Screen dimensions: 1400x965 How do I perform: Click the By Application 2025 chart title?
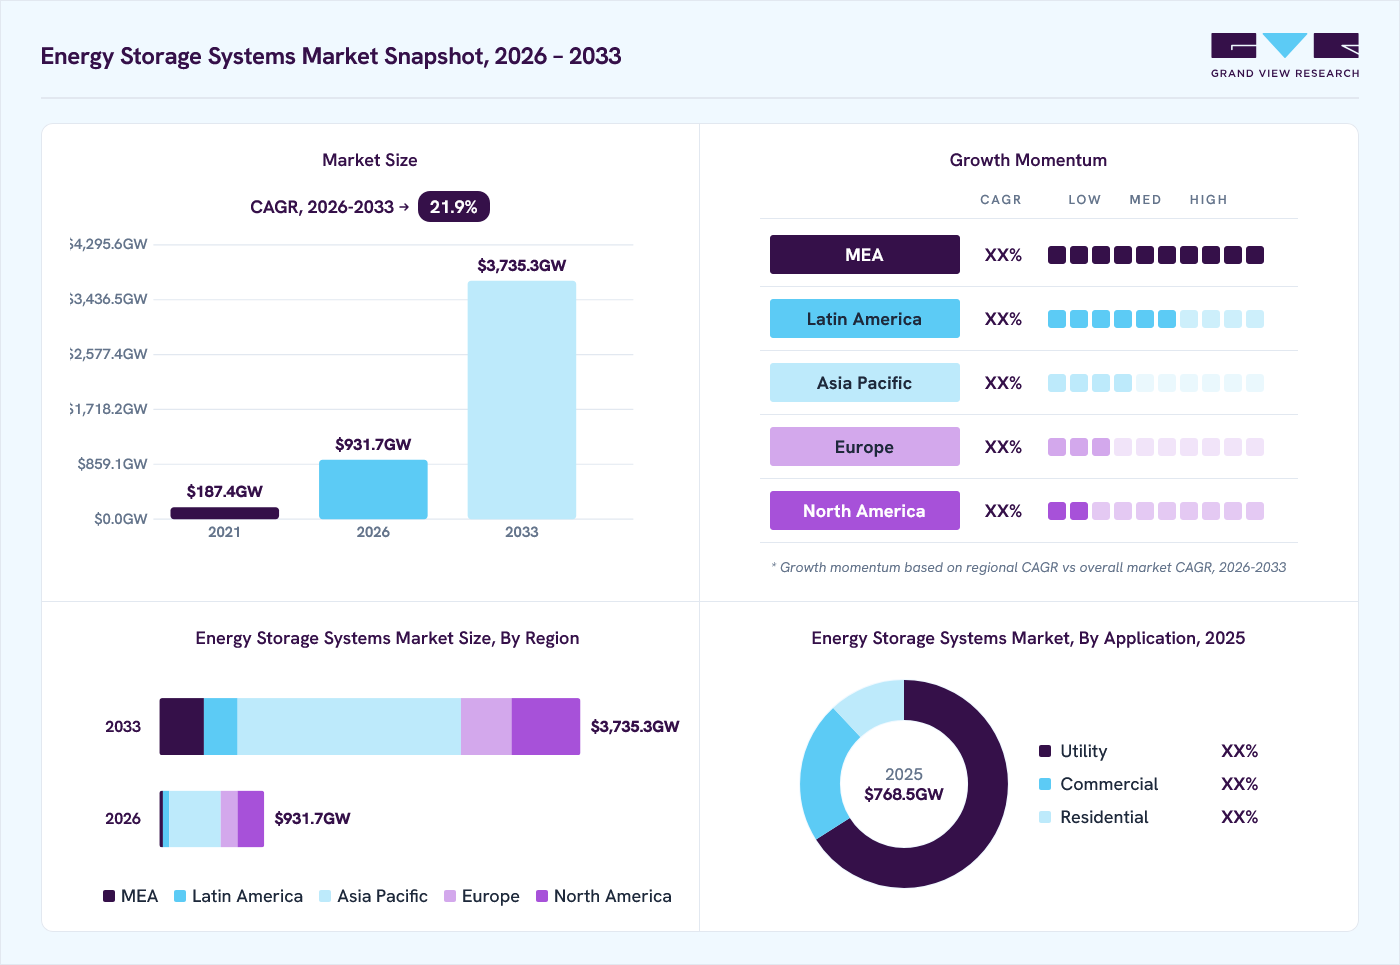(1028, 638)
